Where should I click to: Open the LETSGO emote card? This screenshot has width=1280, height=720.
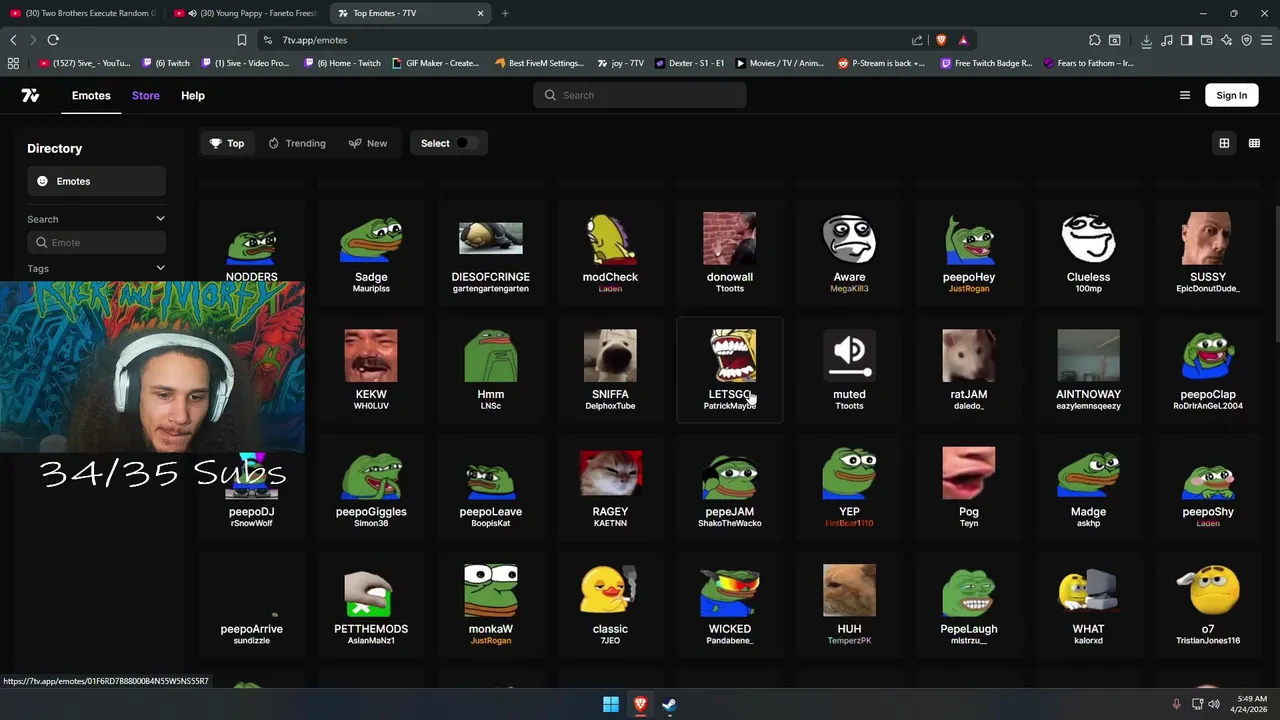click(x=730, y=370)
